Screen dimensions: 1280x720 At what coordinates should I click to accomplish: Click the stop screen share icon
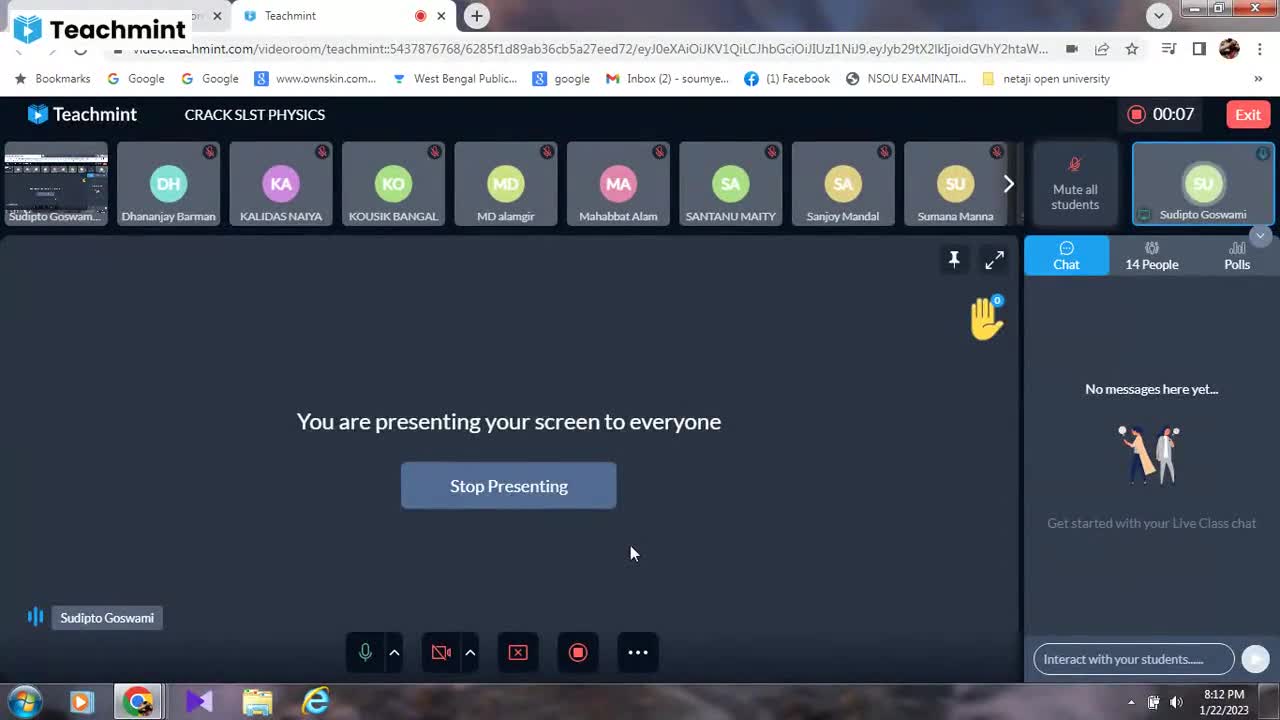tap(518, 652)
